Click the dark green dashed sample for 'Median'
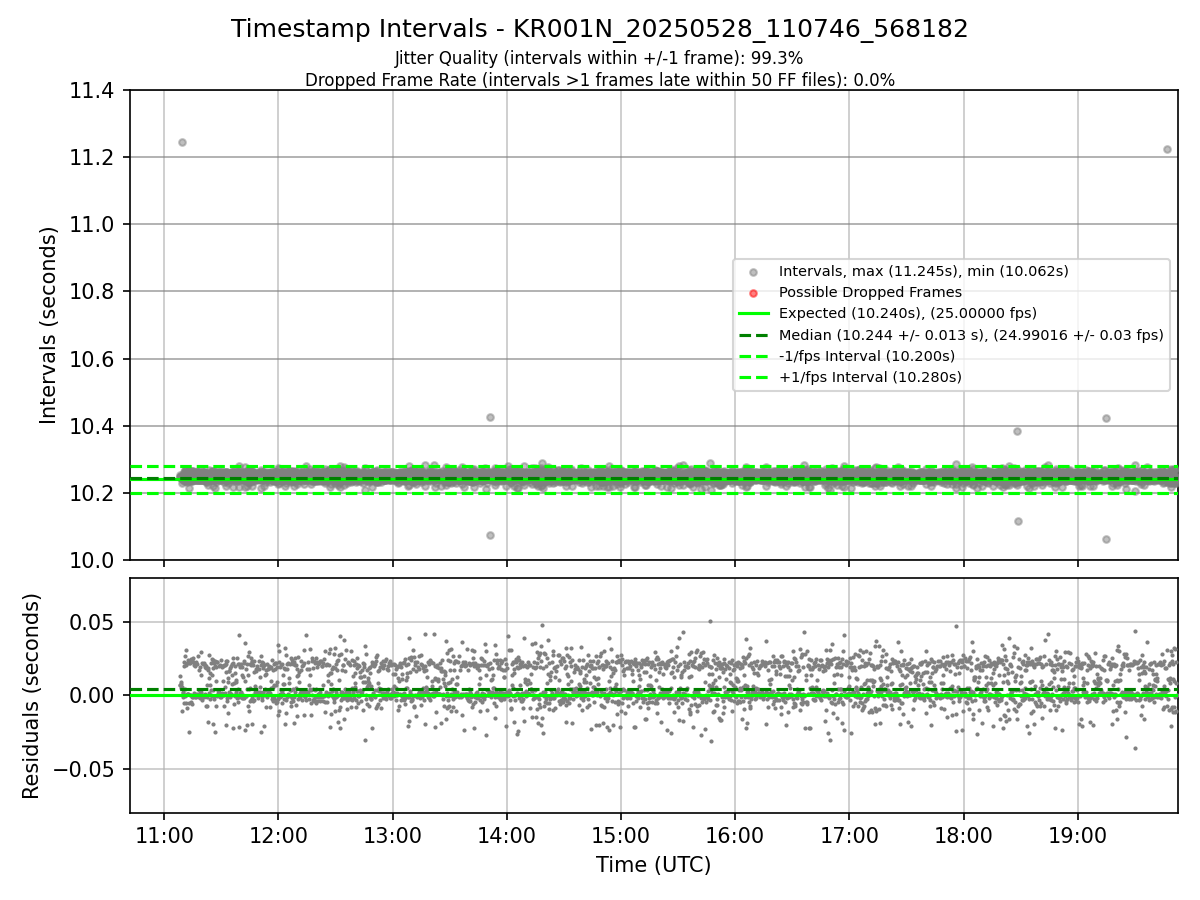Image resolution: width=1200 pixels, height=900 pixels. click(754, 335)
